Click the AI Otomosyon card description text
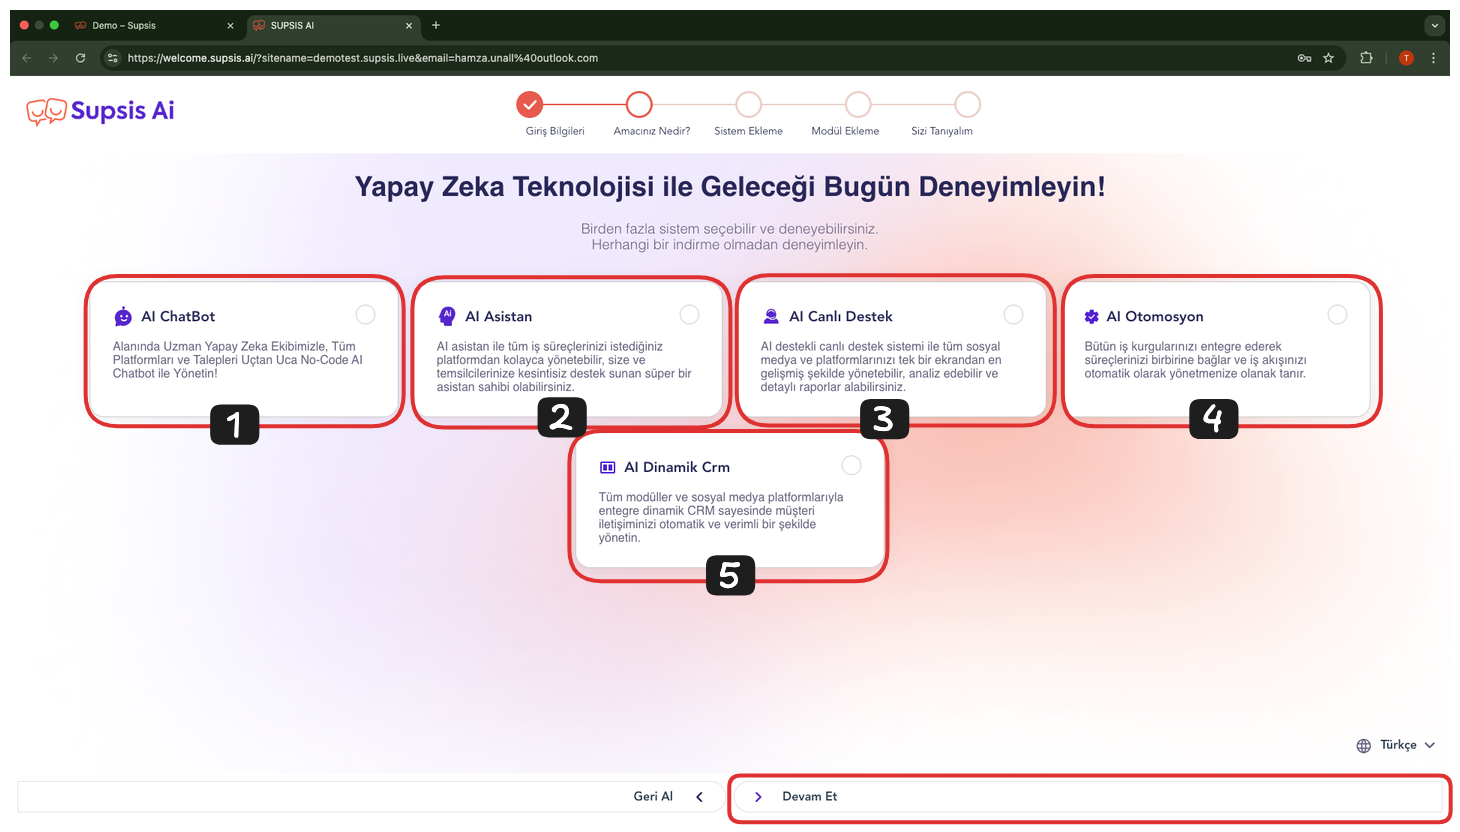 [x=1196, y=360]
